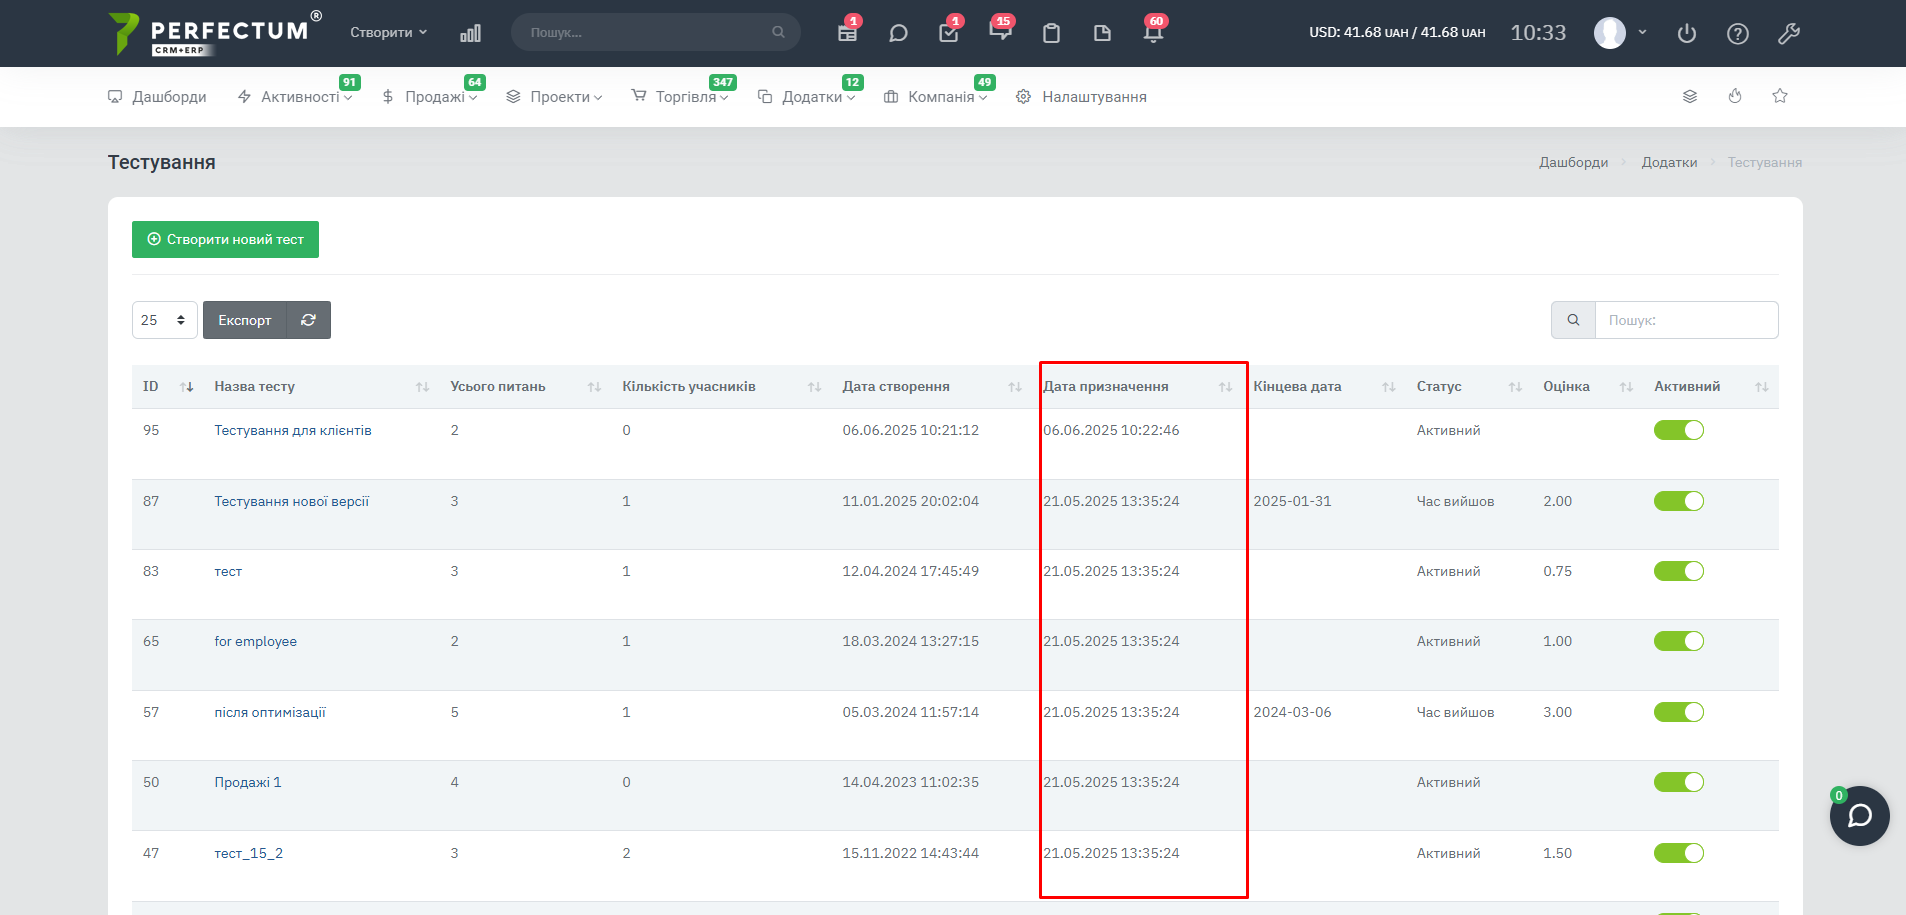The height and width of the screenshot is (915, 1906).
Task: Open the floating chat widget
Action: click(1859, 816)
